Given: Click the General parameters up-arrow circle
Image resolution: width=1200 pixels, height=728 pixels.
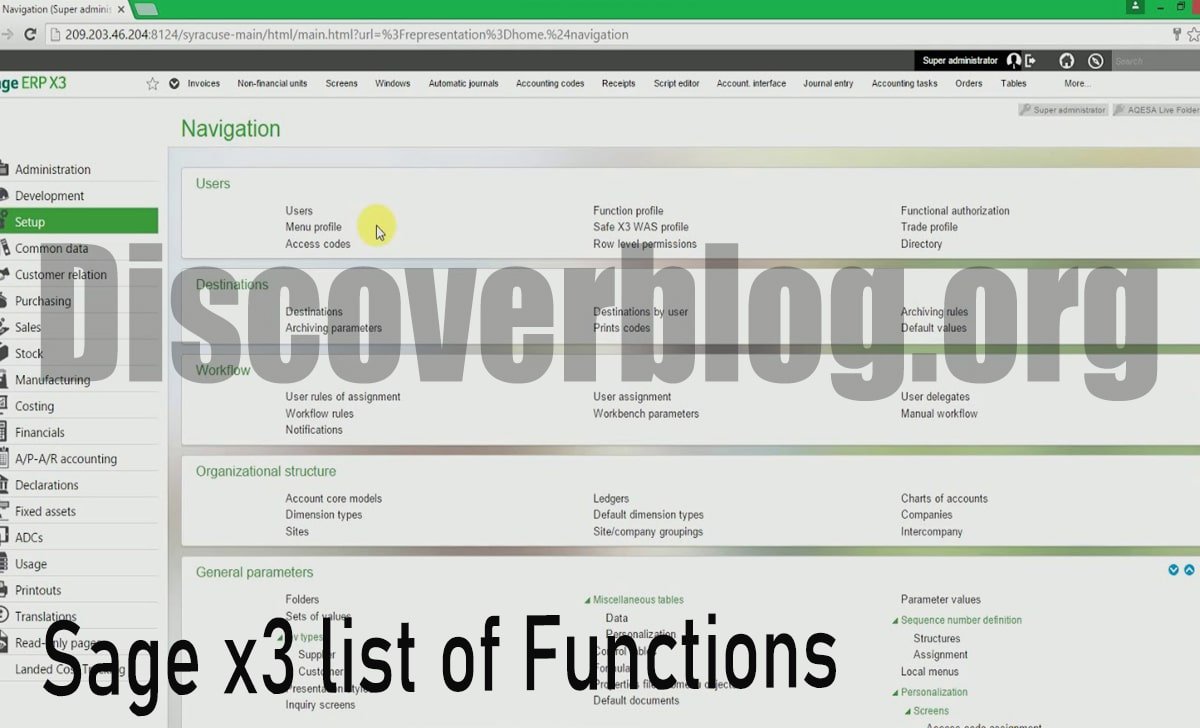Looking at the screenshot, I should coord(1189,570).
